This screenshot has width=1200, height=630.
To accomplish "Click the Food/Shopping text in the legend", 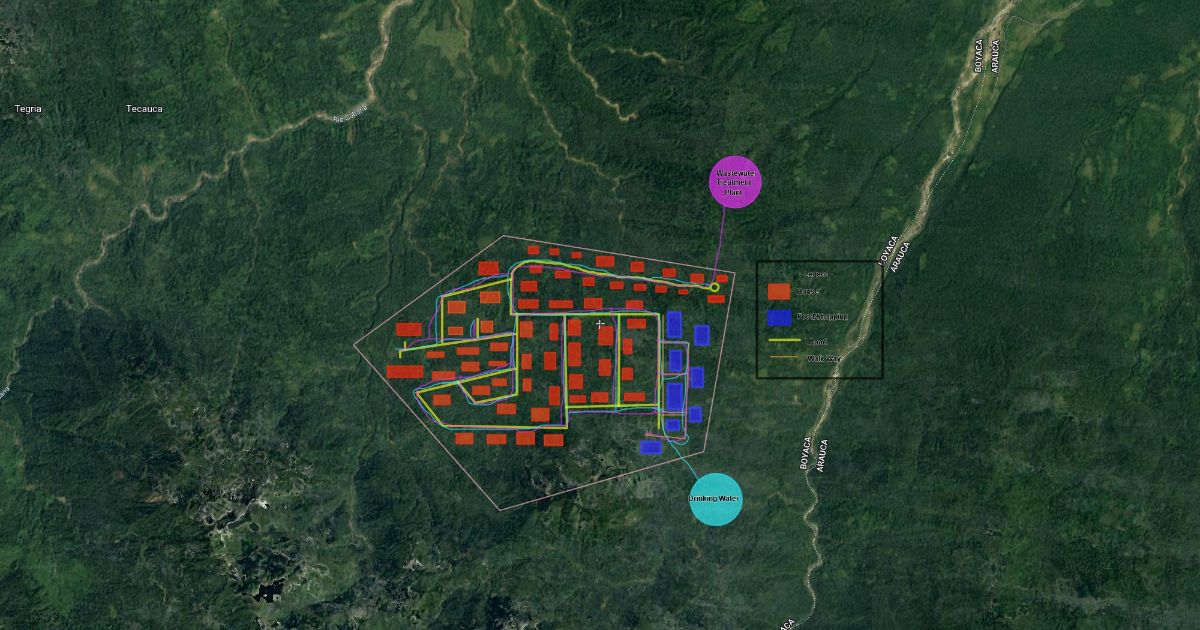I will pyautogui.click(x=822, y=317).
